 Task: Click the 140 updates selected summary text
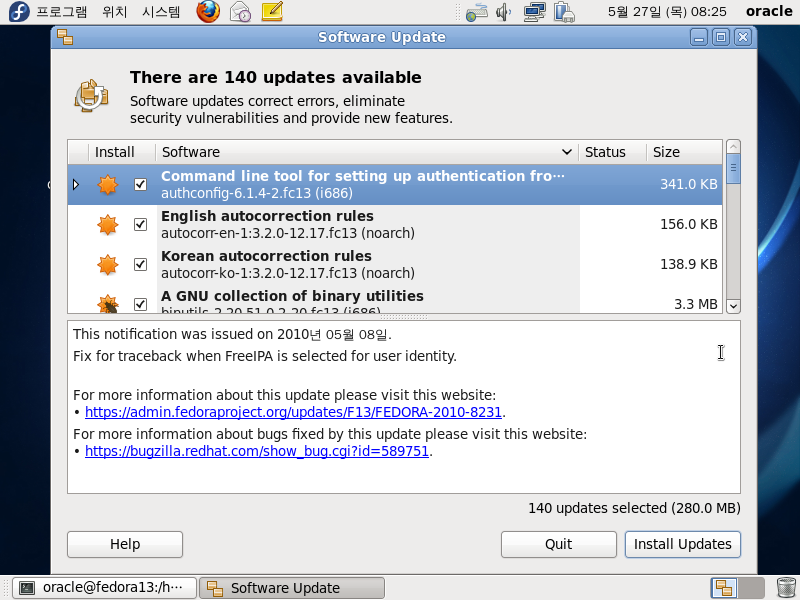click(634, 508)
